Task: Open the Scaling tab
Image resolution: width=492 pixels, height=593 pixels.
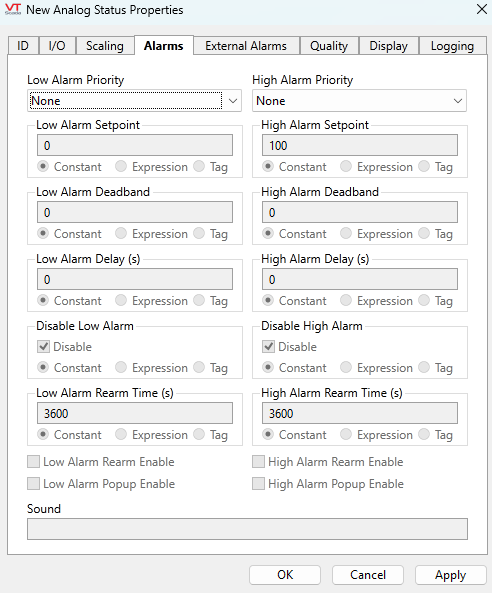Action: point(105,46)
